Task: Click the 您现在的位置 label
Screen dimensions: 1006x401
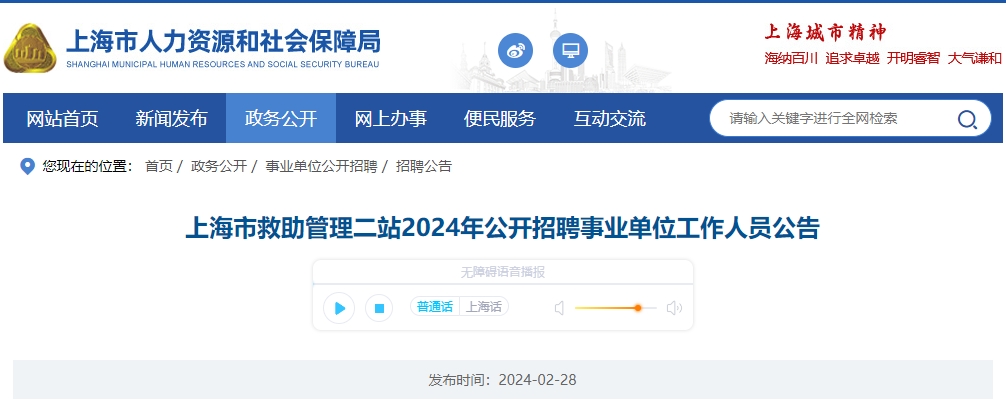Action: [87, 166]
